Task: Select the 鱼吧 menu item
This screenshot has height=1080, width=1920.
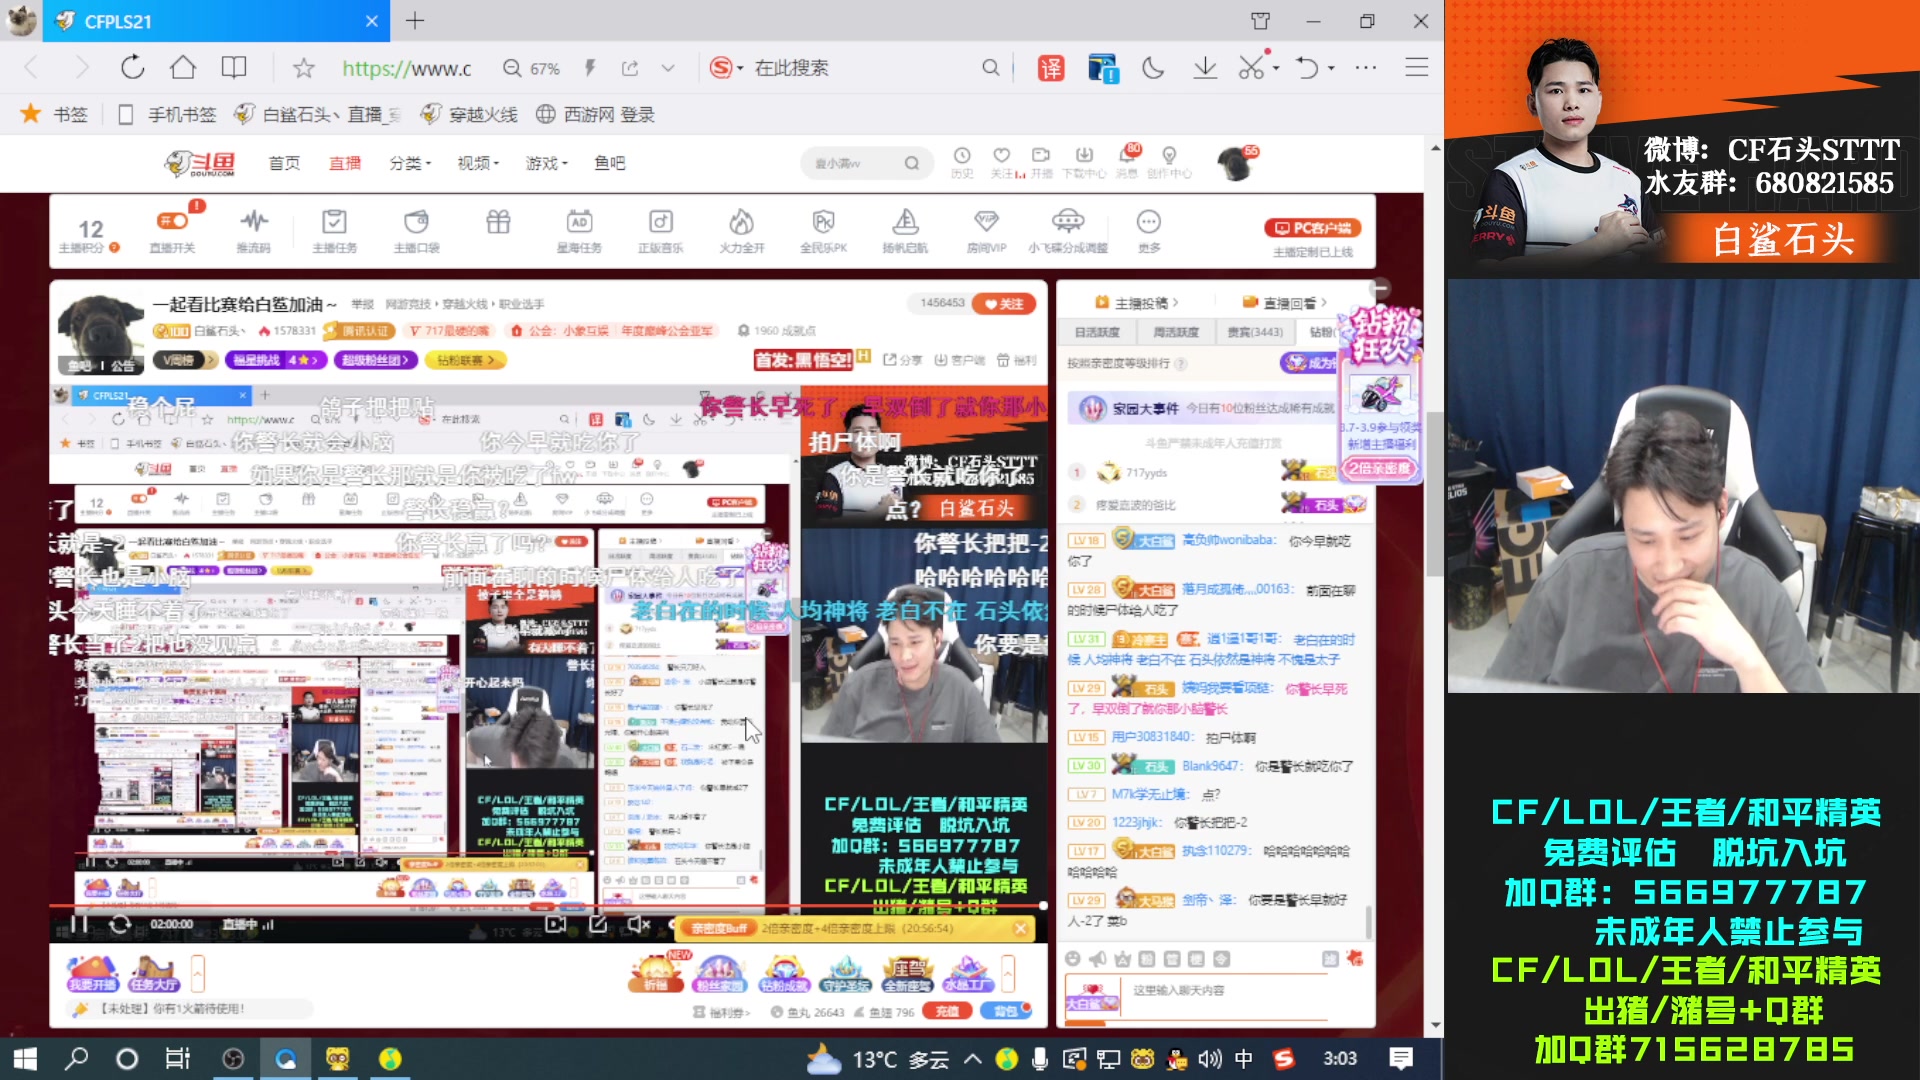Action: point(609,163)
